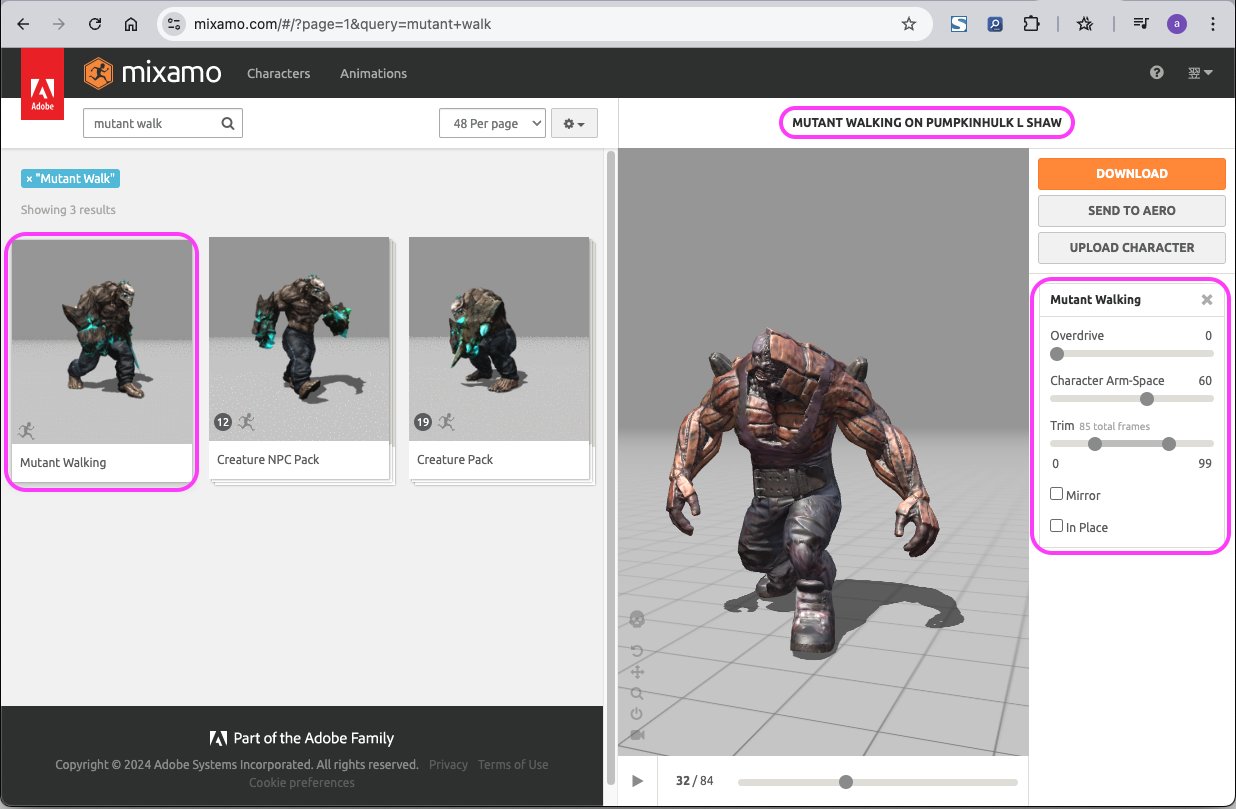Click the "85 total frames" label
Image resolution: width=1236 pixels, height=809 pixels.
[x=1114, y=427]
